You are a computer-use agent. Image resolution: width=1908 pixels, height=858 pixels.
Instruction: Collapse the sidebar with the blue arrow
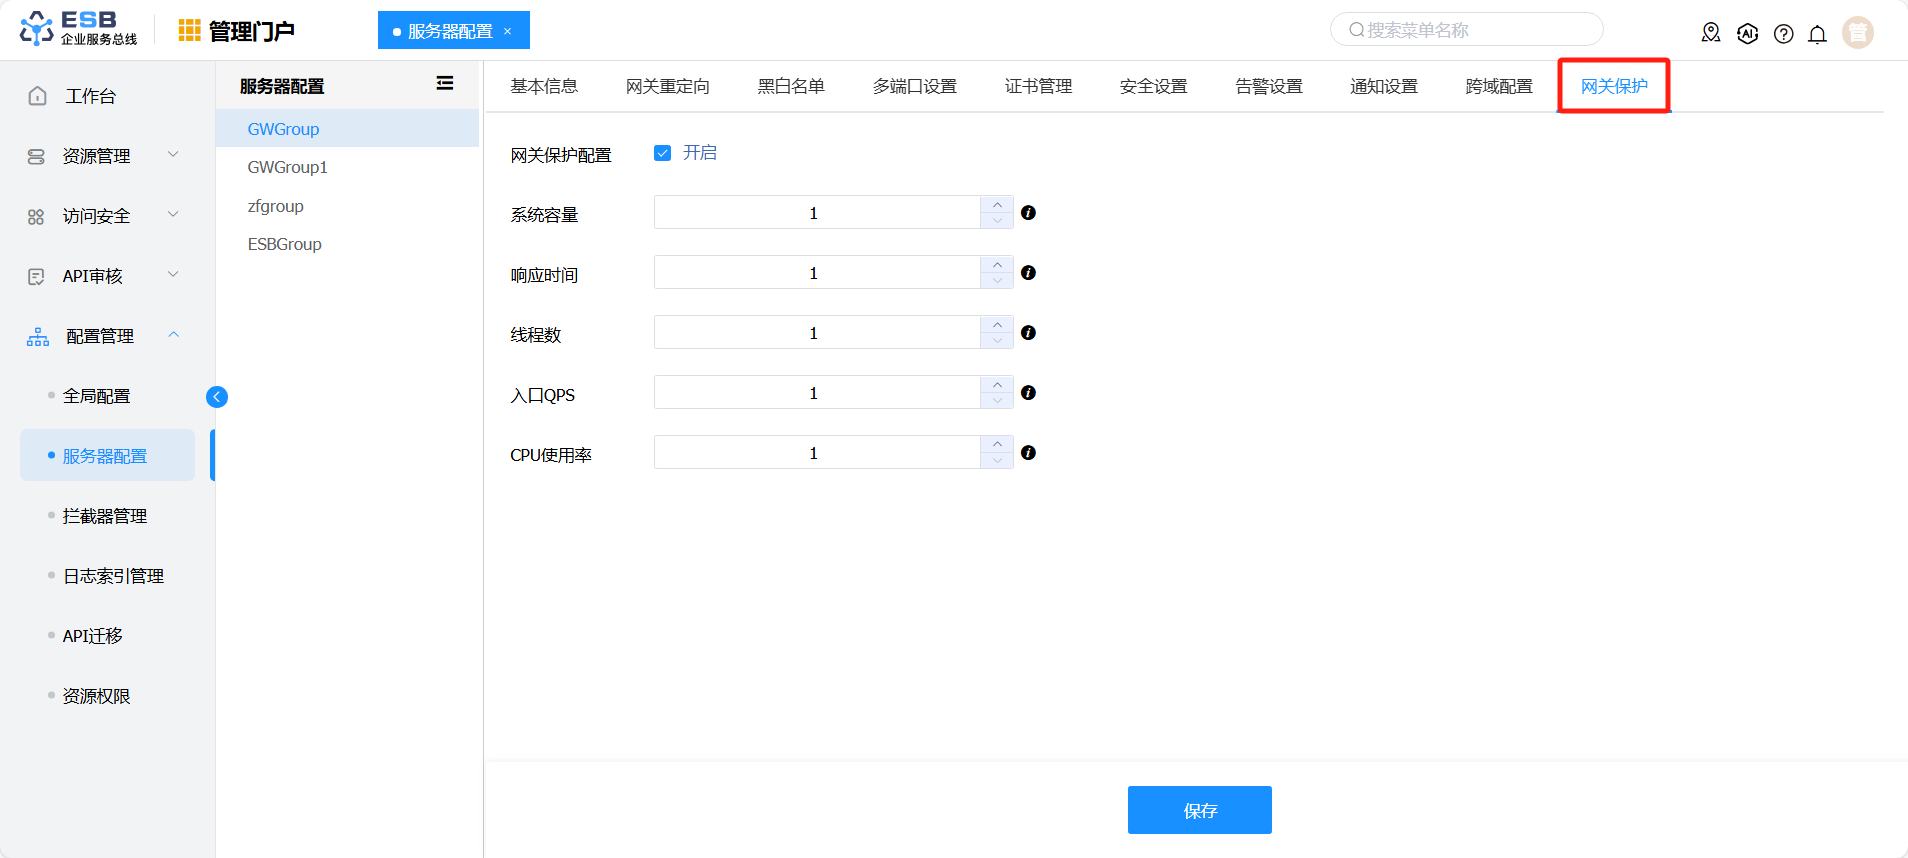click(x=217, y=397)
